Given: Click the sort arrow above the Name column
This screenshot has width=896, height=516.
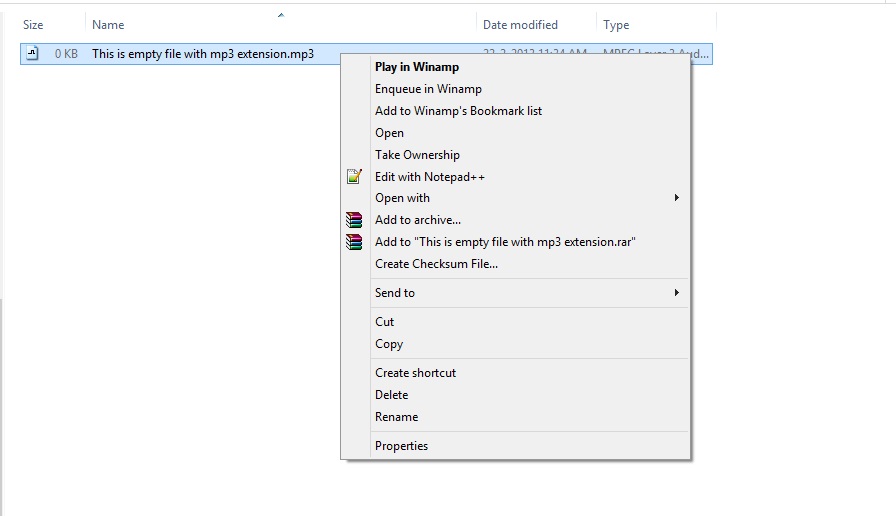Looking at the screenshot, I should tap(281, 15).
